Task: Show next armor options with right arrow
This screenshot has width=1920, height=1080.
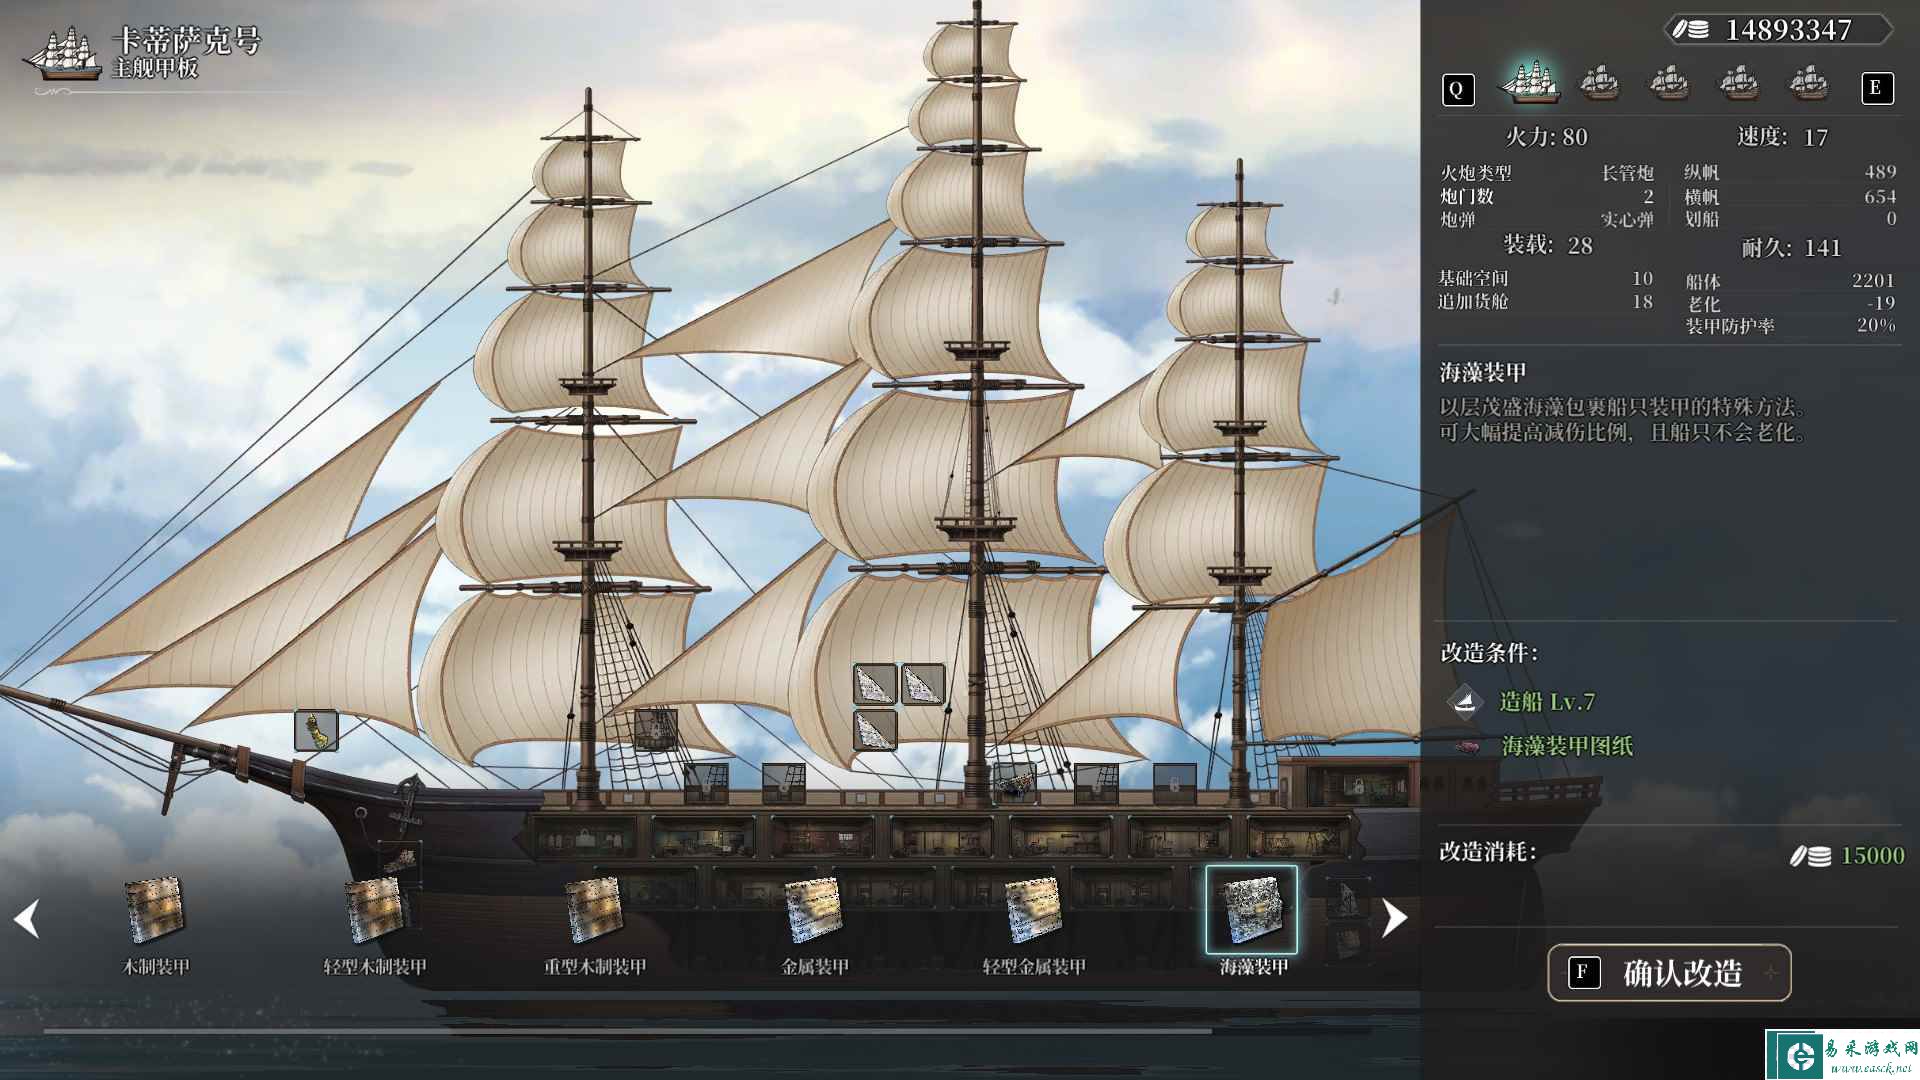Action: click(x=1393, y=918)
